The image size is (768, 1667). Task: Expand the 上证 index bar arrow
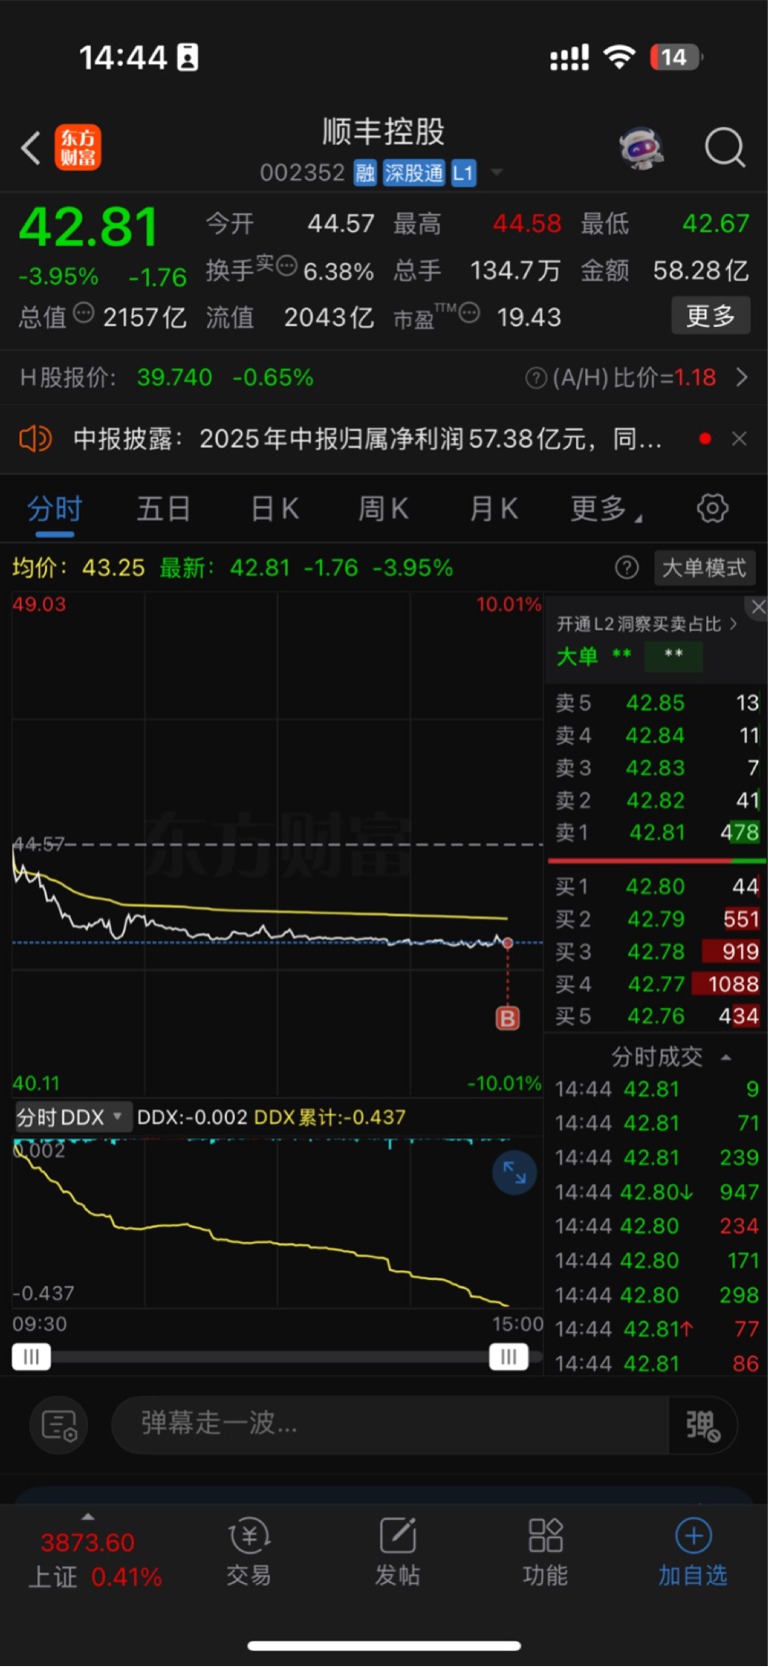(x=88, y=1517)
